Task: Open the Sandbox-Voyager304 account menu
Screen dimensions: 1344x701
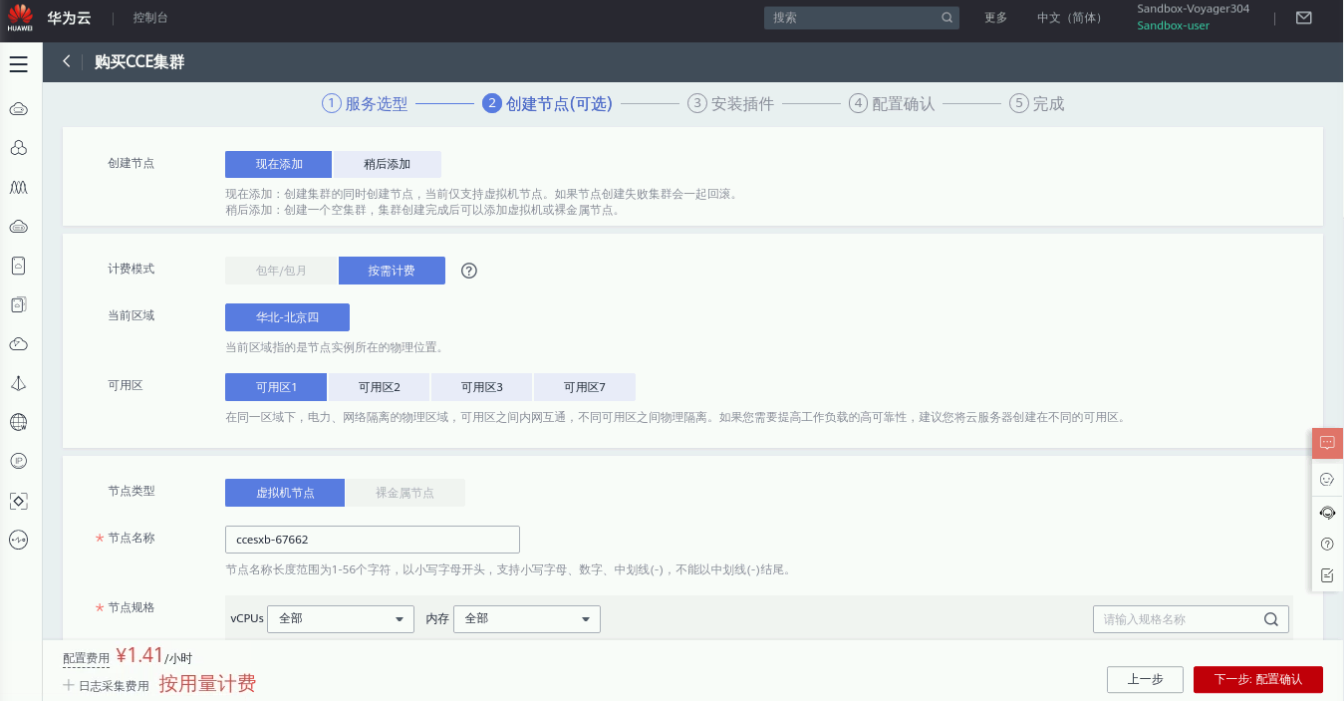Action: point(1193,9)
